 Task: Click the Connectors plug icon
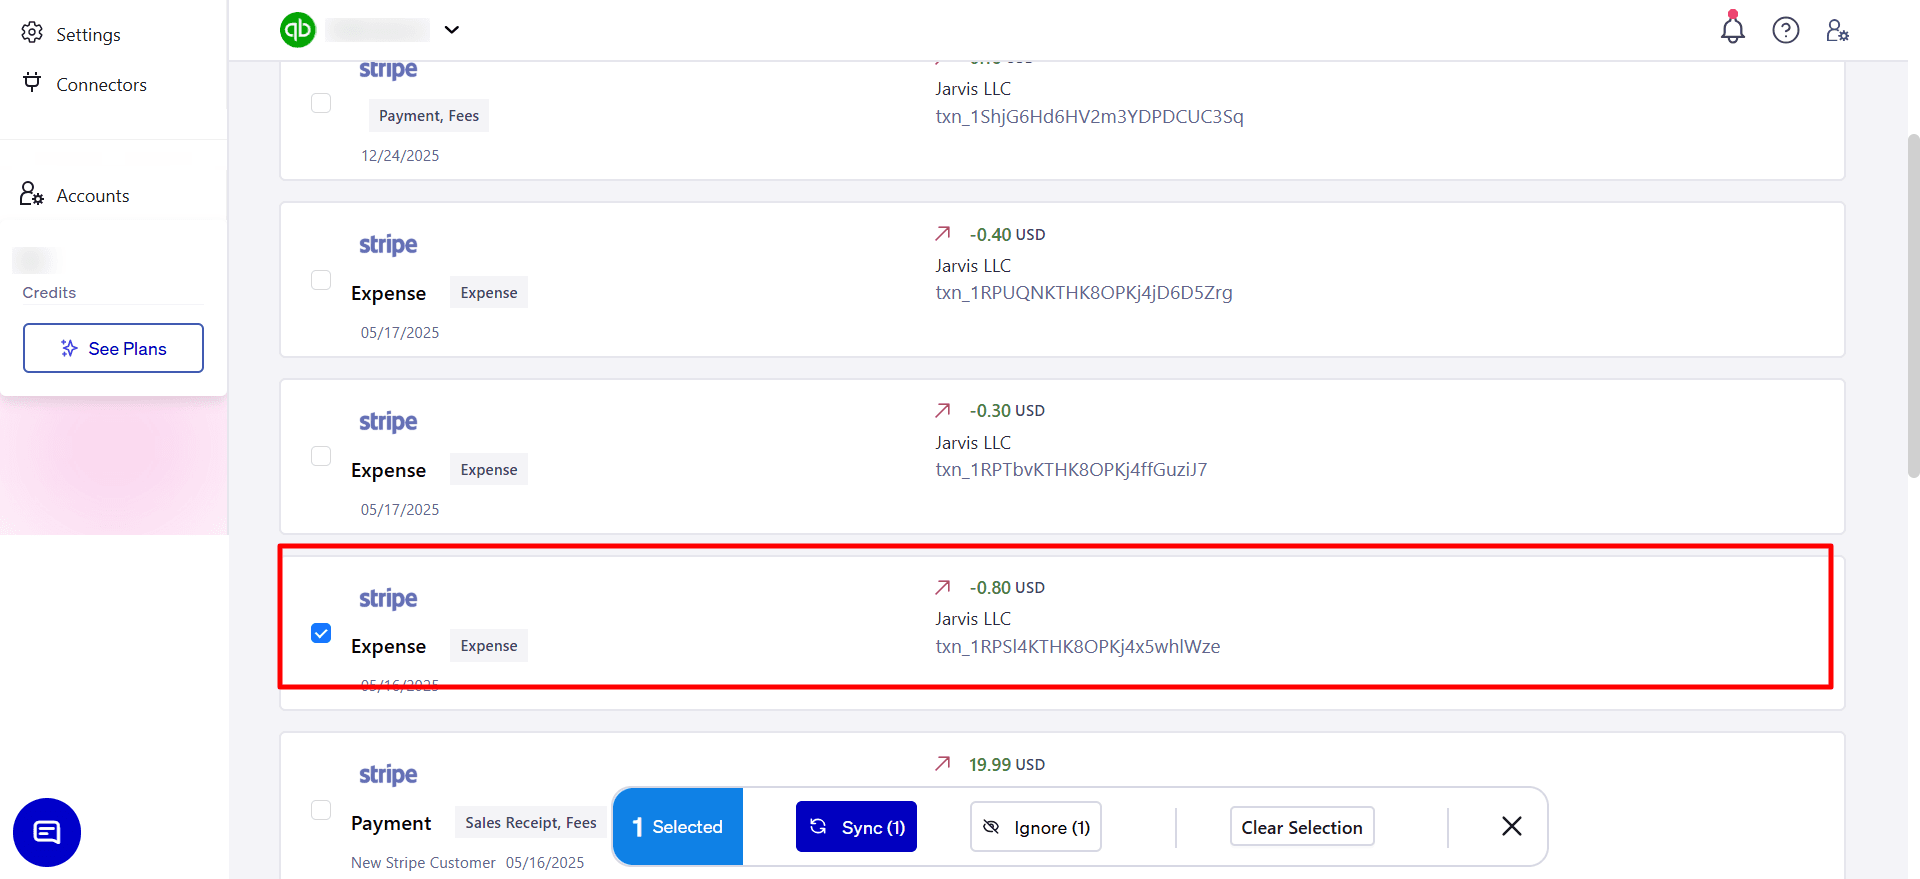[32, 83]
